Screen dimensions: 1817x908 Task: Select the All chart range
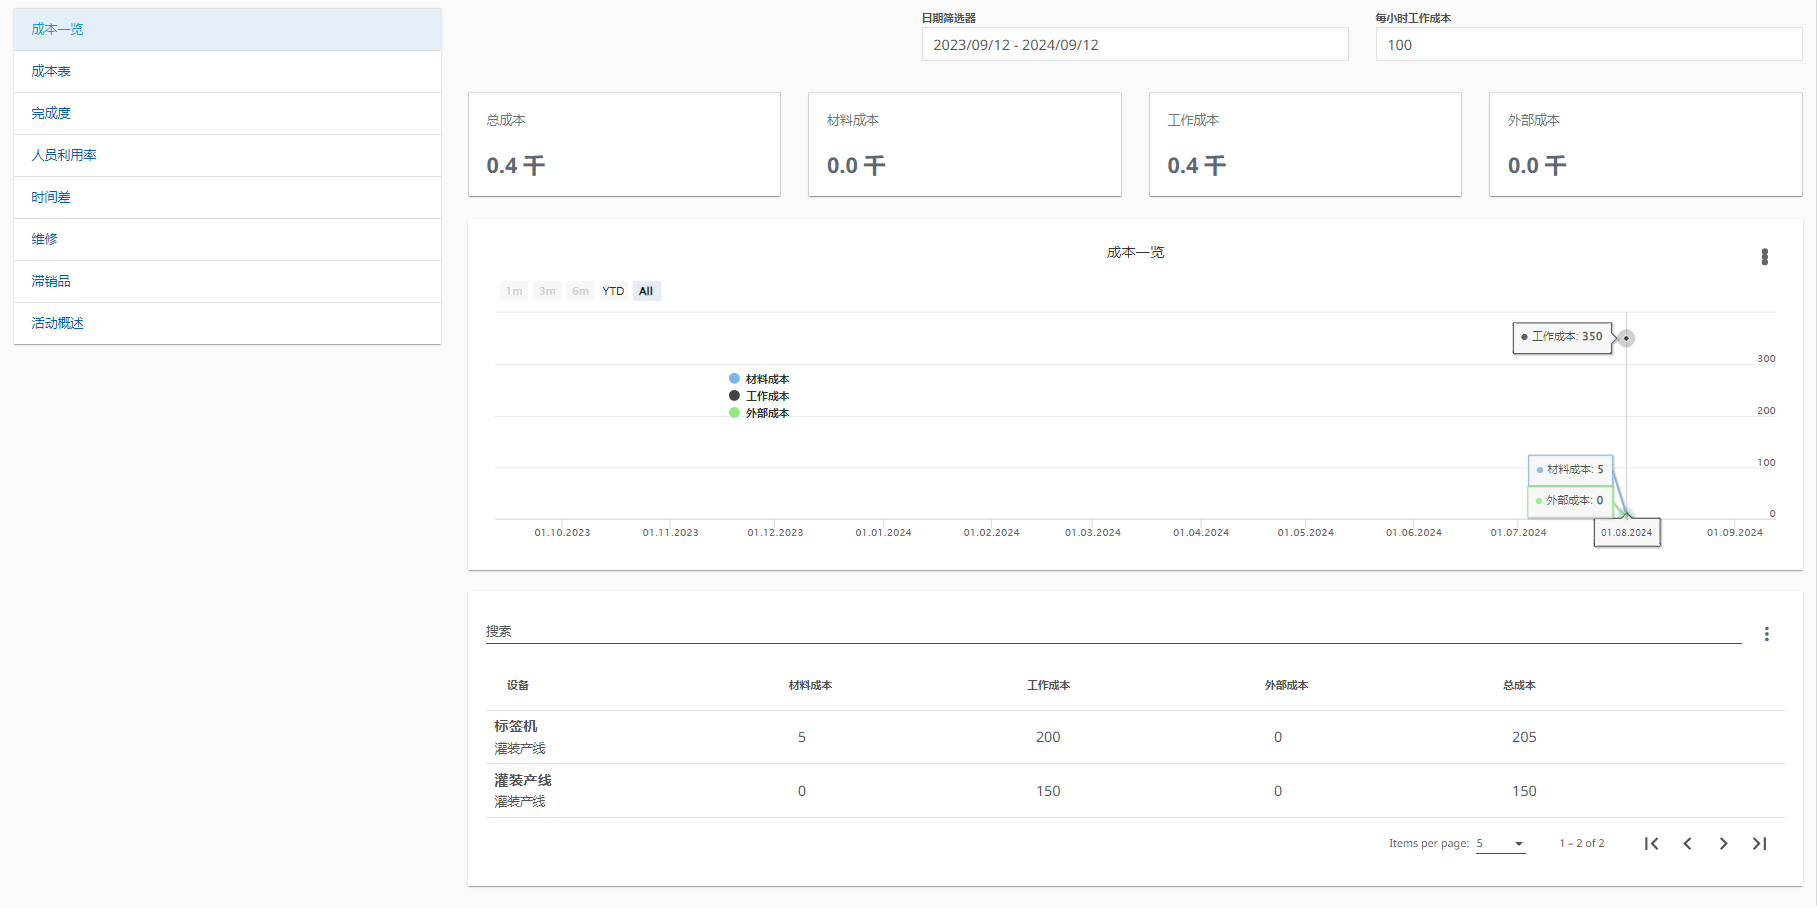646,291
